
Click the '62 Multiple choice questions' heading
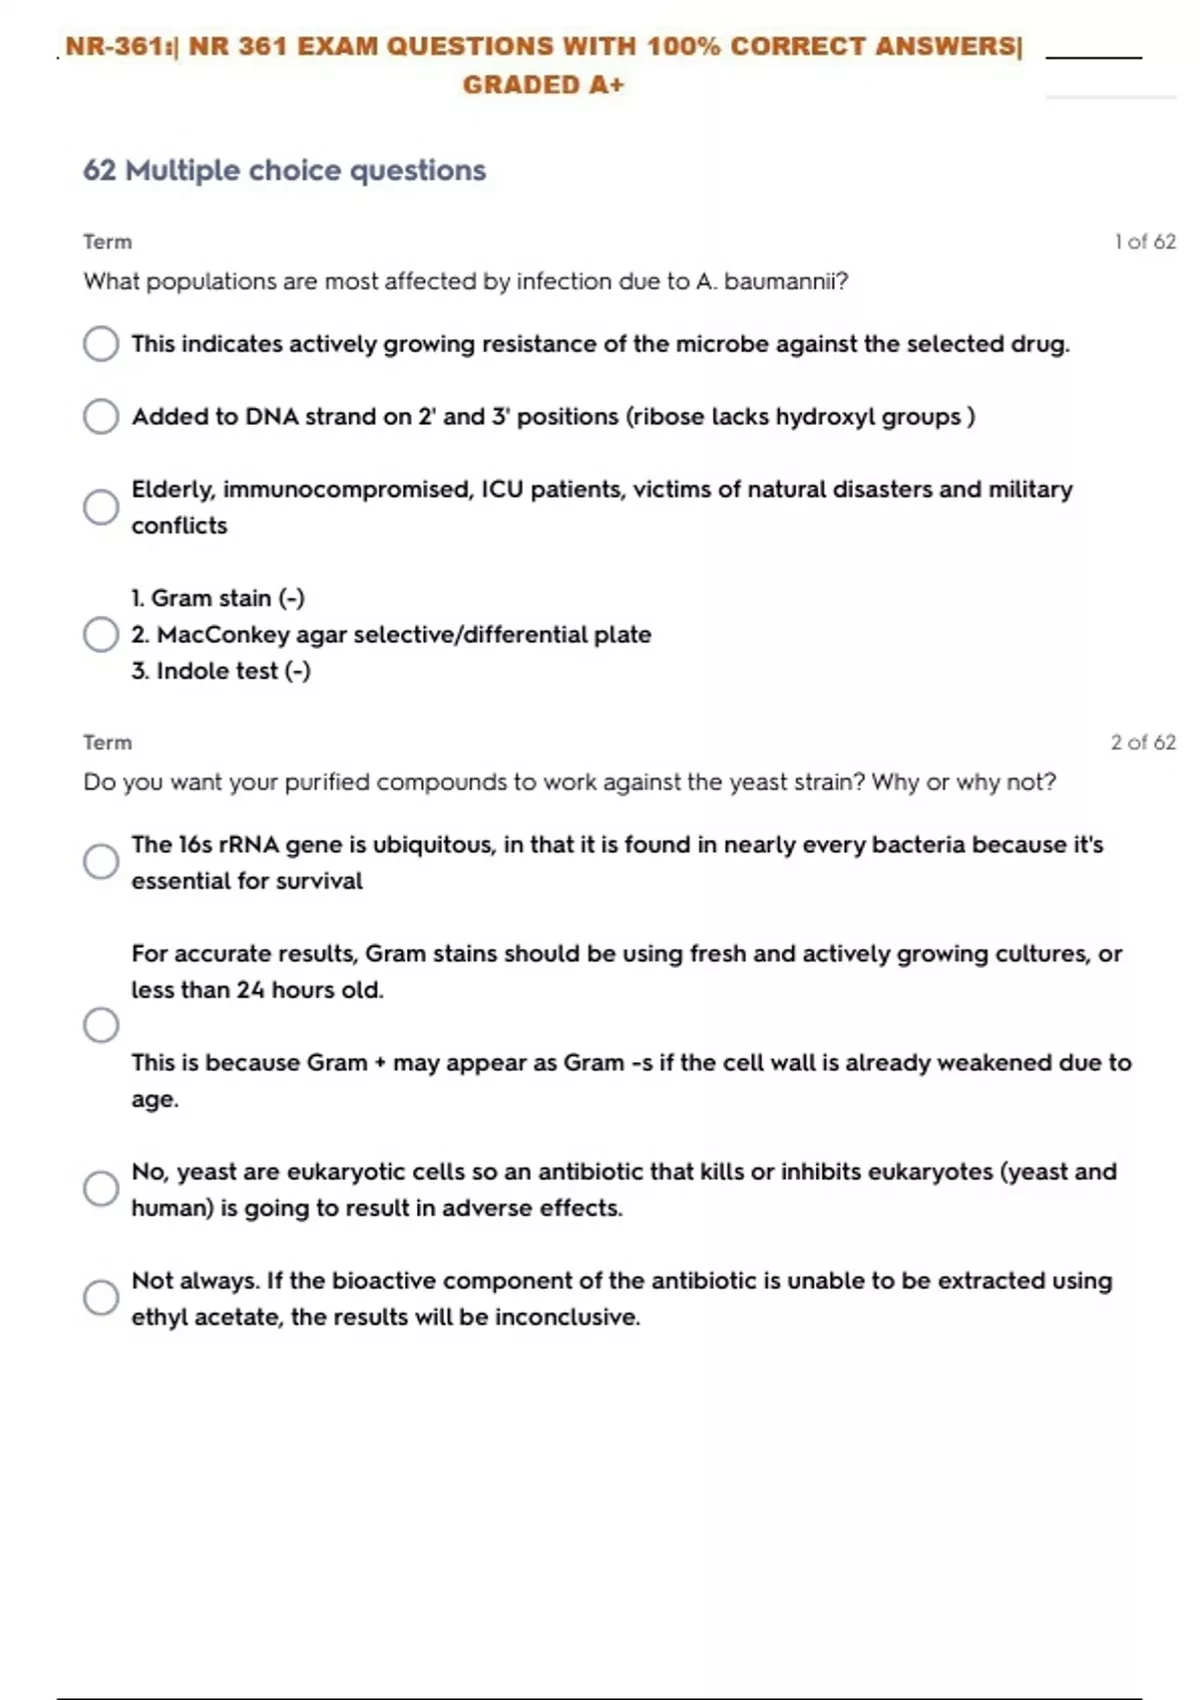(x=285, y=171)
